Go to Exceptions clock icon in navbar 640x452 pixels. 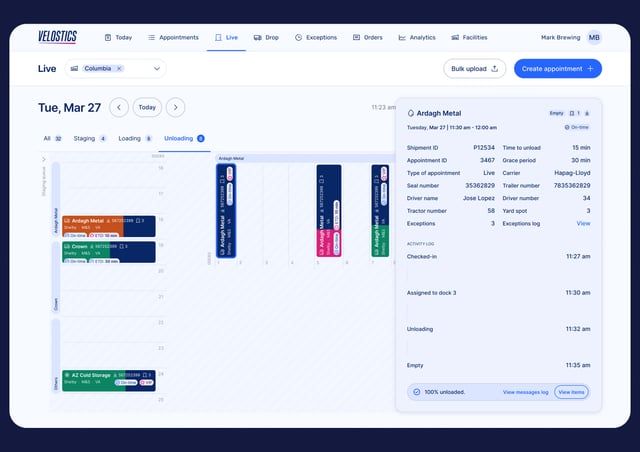click(298, 38)
